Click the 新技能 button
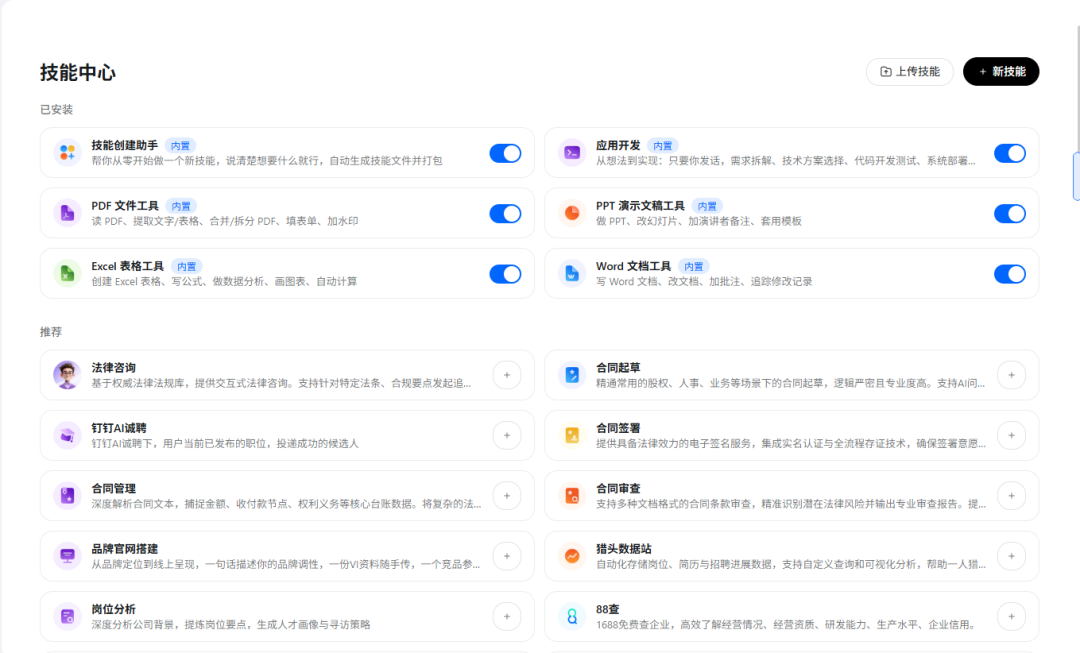The image size is (1080, 653). (x=1001, y=72)
